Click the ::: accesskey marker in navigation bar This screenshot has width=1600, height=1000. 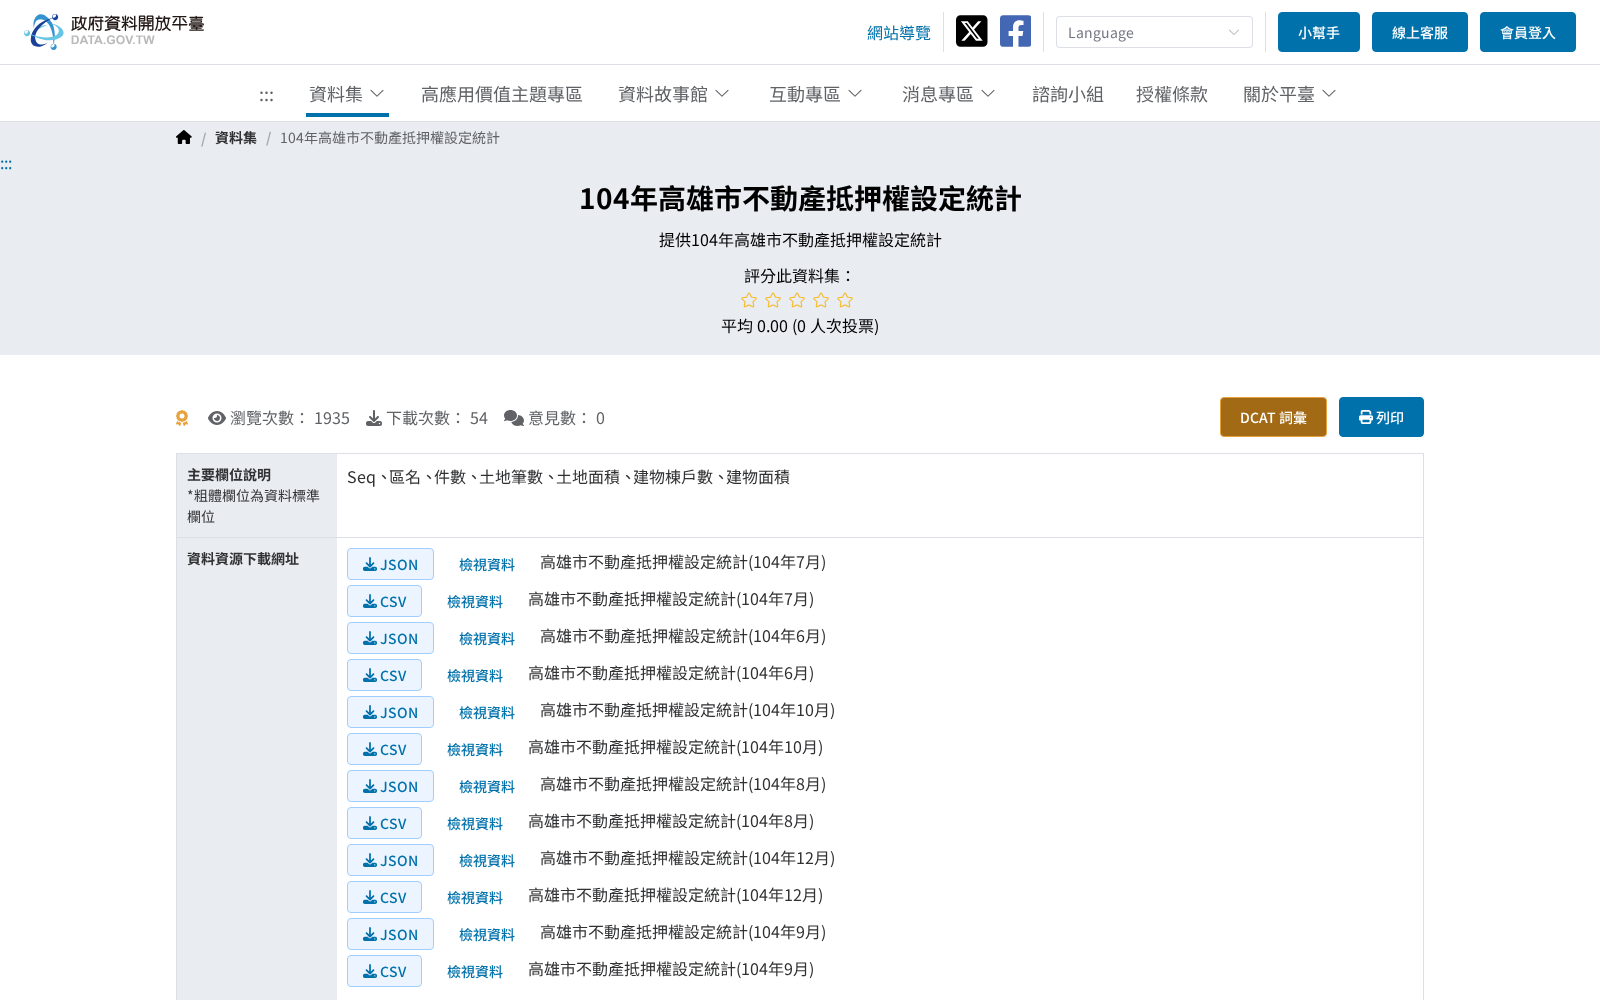[266, 95]
